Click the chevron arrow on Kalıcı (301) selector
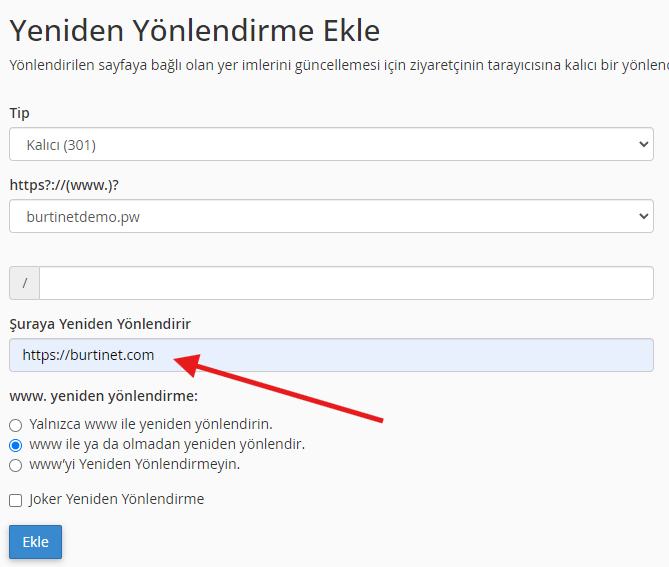 click(643, 144)
